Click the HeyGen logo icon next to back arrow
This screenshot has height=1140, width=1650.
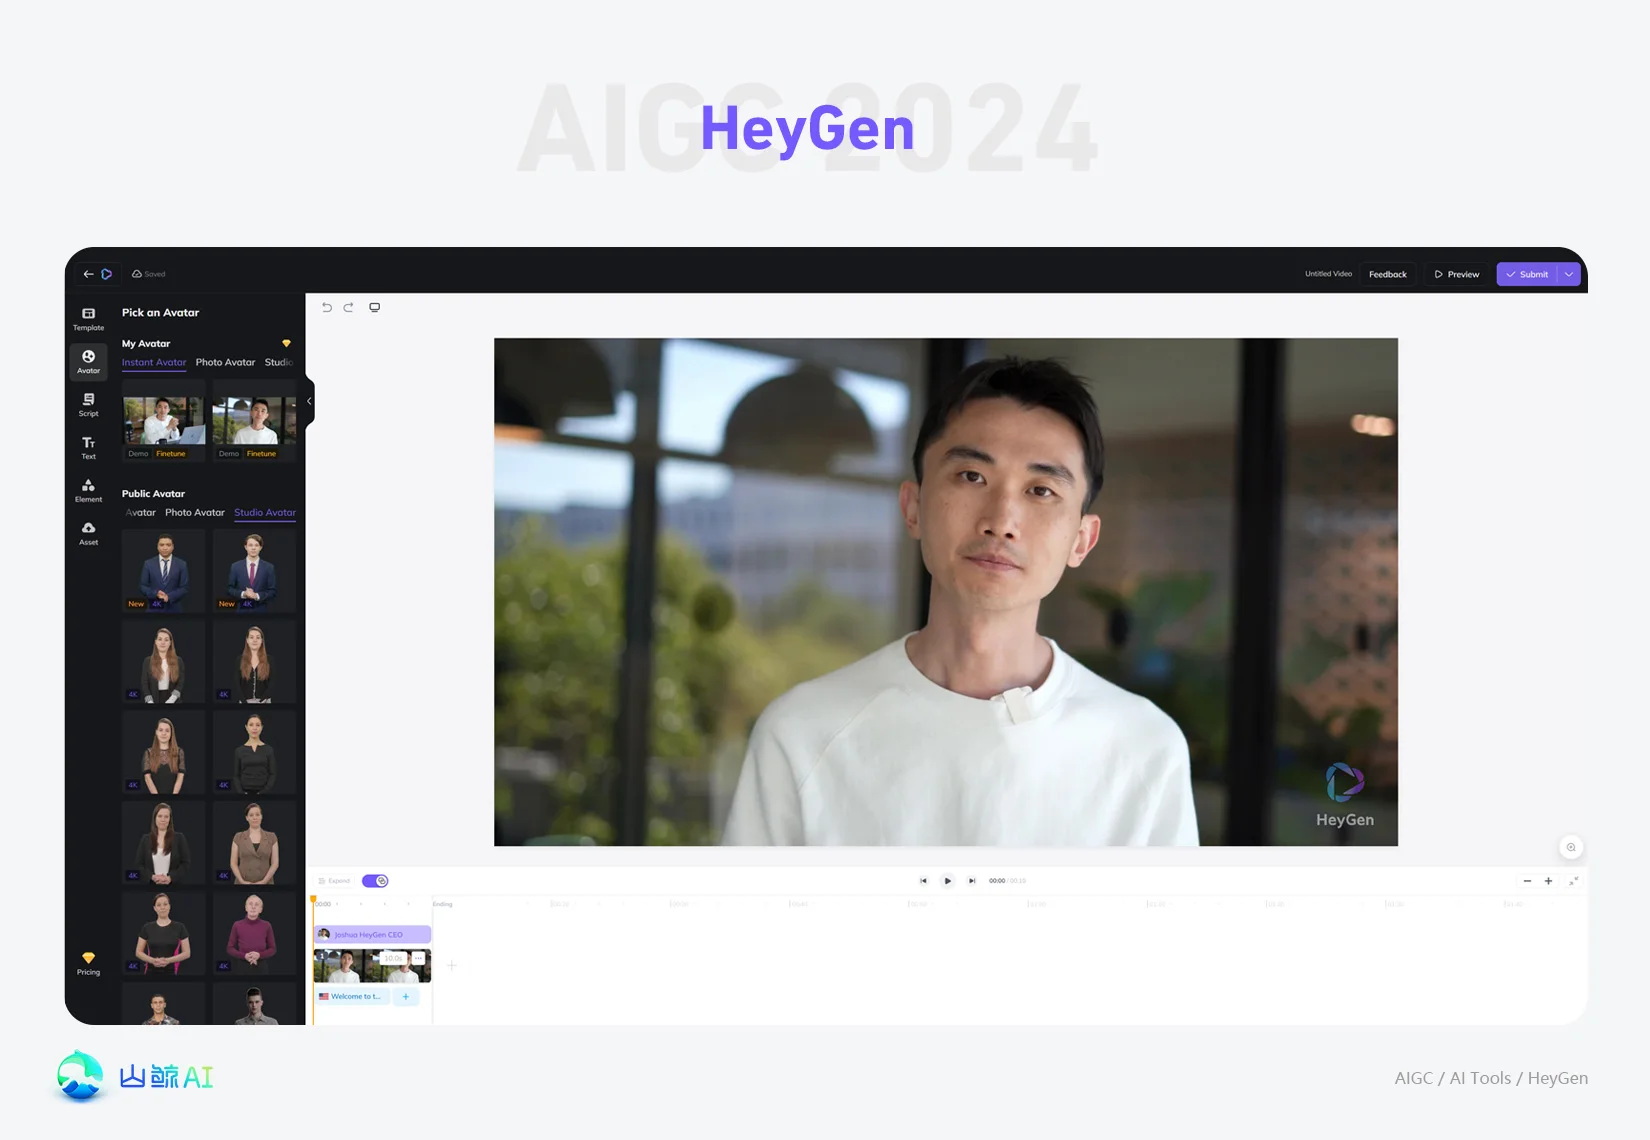(107, 274)
